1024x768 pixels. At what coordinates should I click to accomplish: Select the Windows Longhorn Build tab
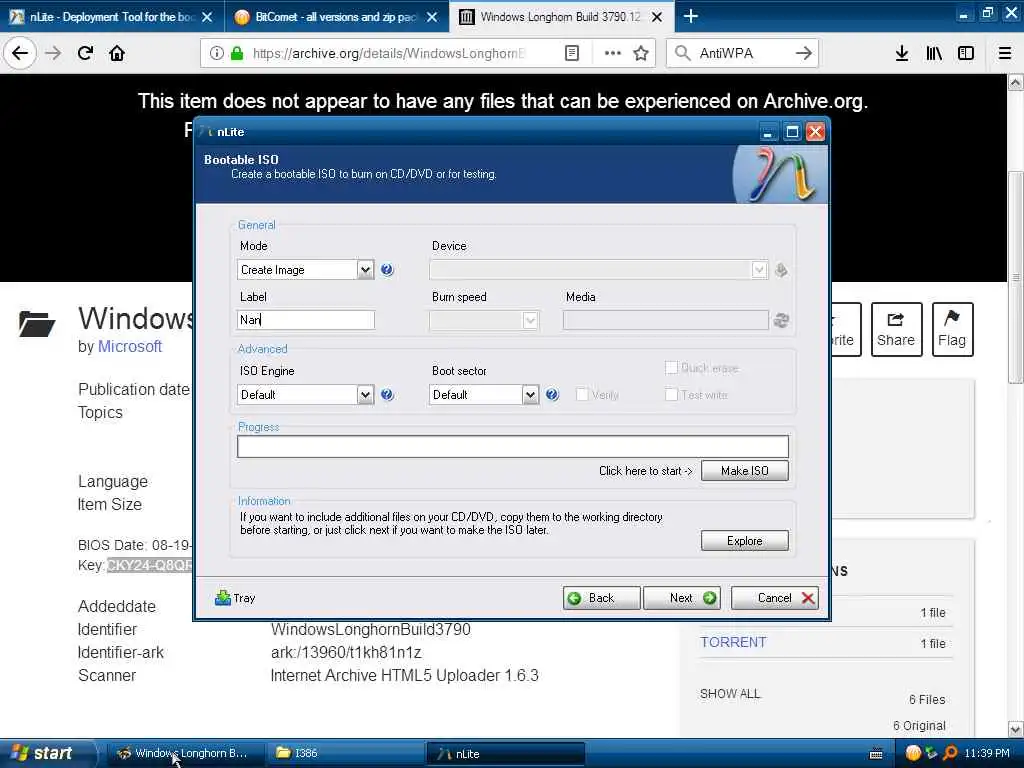pos(560,17)
